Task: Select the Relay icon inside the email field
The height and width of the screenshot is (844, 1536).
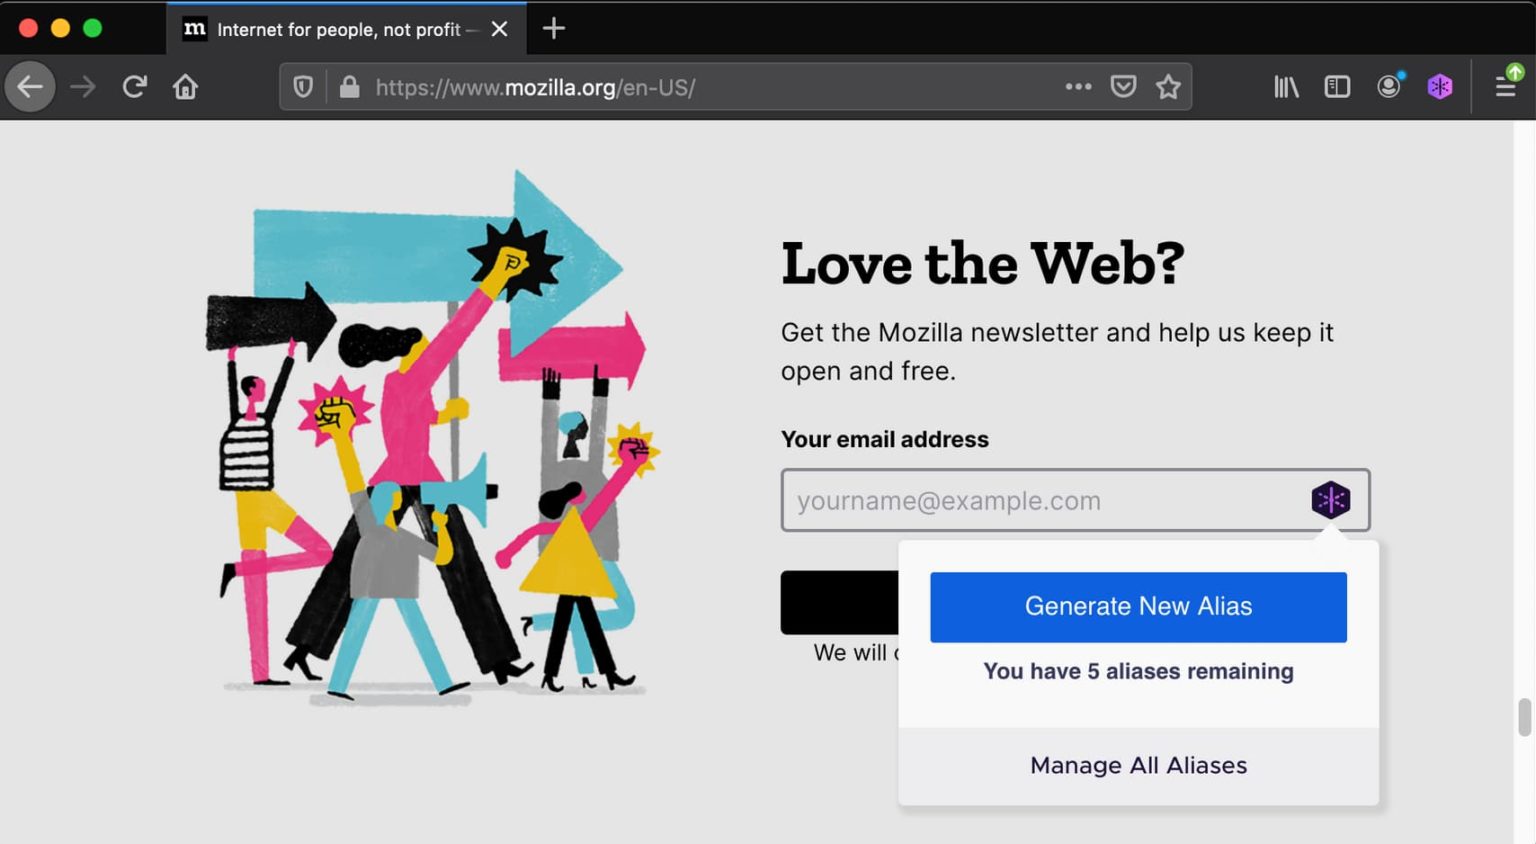Action: (x=1330, y=500)
